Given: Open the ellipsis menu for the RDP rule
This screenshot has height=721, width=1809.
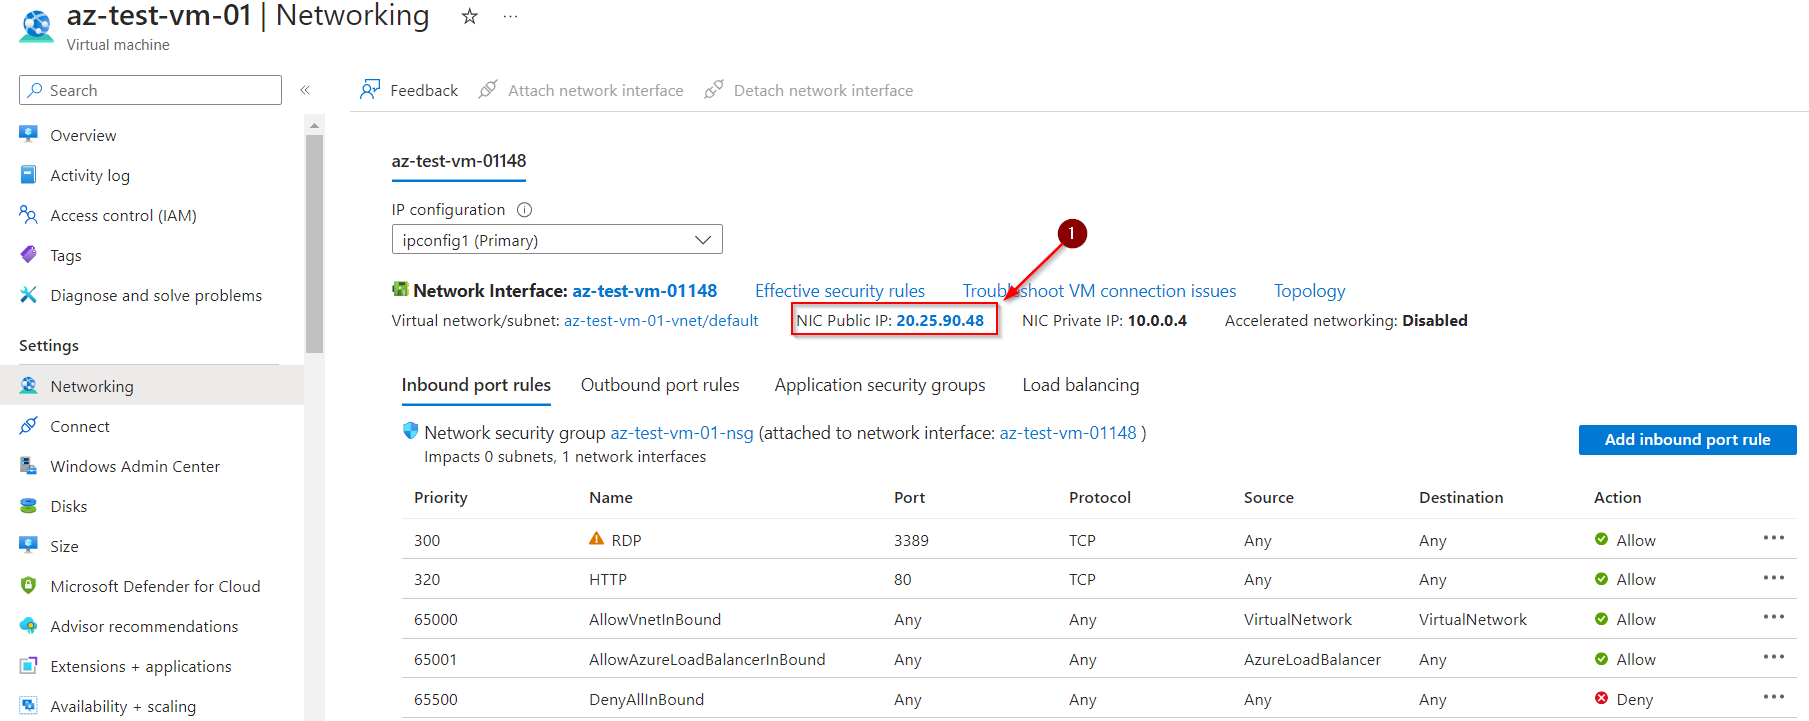Looking at the screenshot, I should [x=1774, y=538].
